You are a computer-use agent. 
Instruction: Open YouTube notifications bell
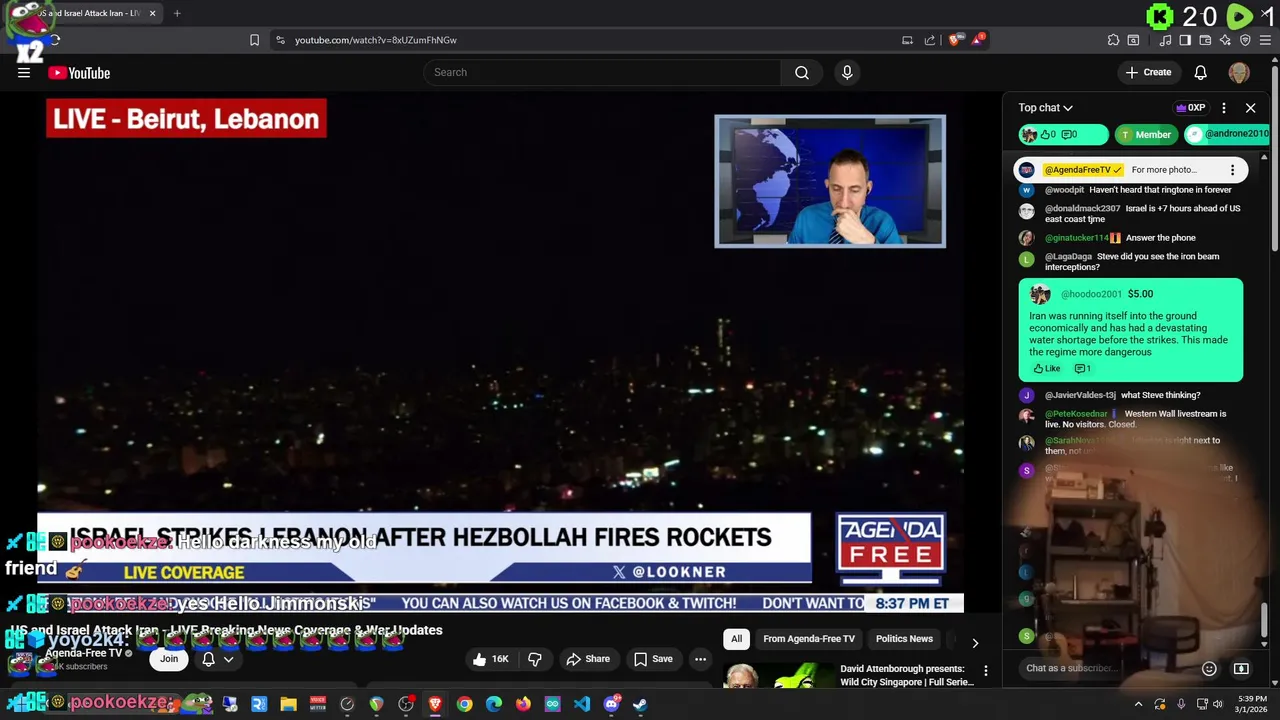(1200, 72)
